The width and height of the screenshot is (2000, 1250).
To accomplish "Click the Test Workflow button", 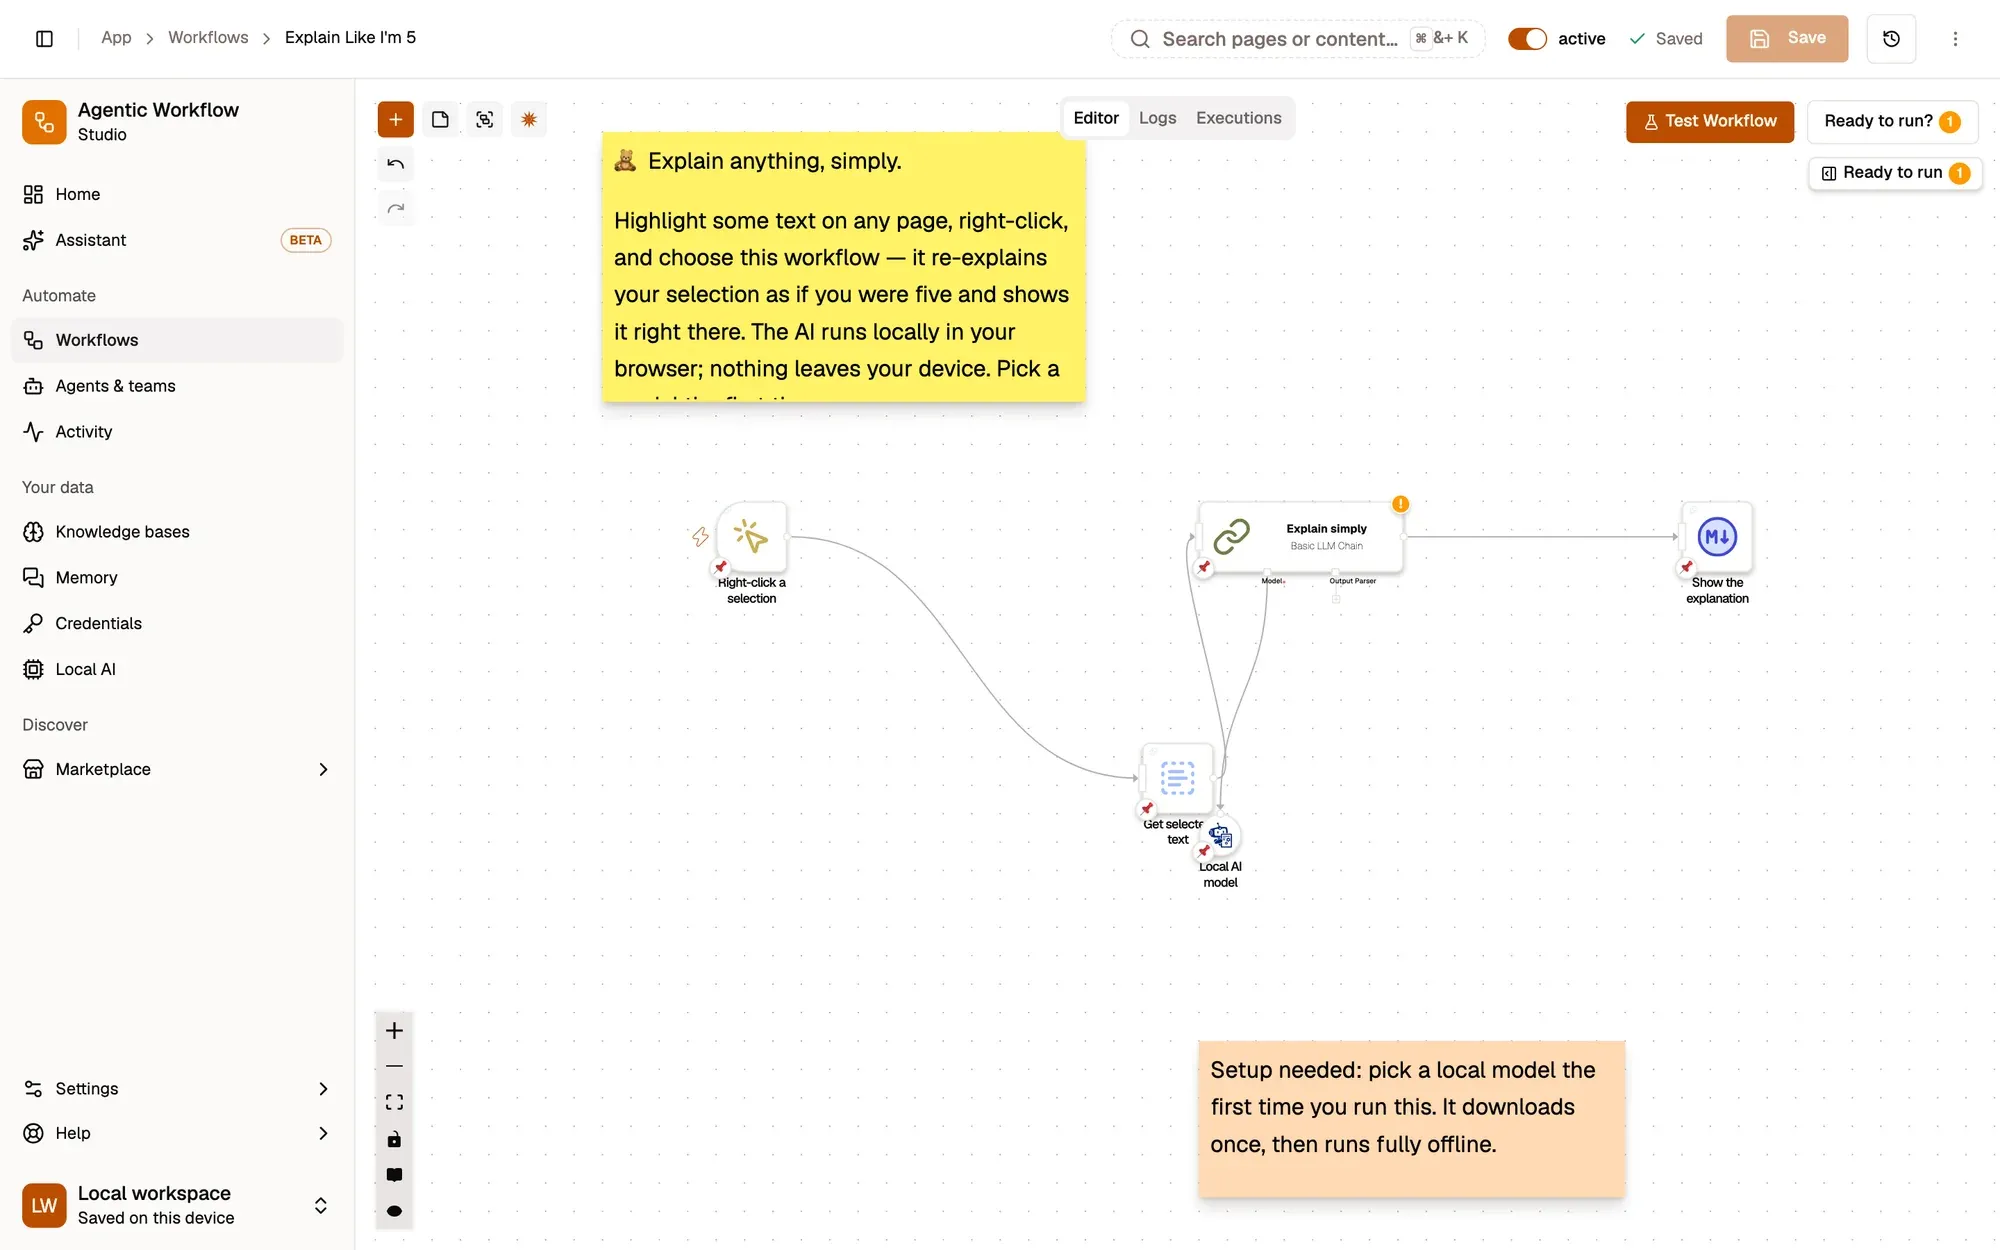I will pyautogui.click(x=1709, y=121).
